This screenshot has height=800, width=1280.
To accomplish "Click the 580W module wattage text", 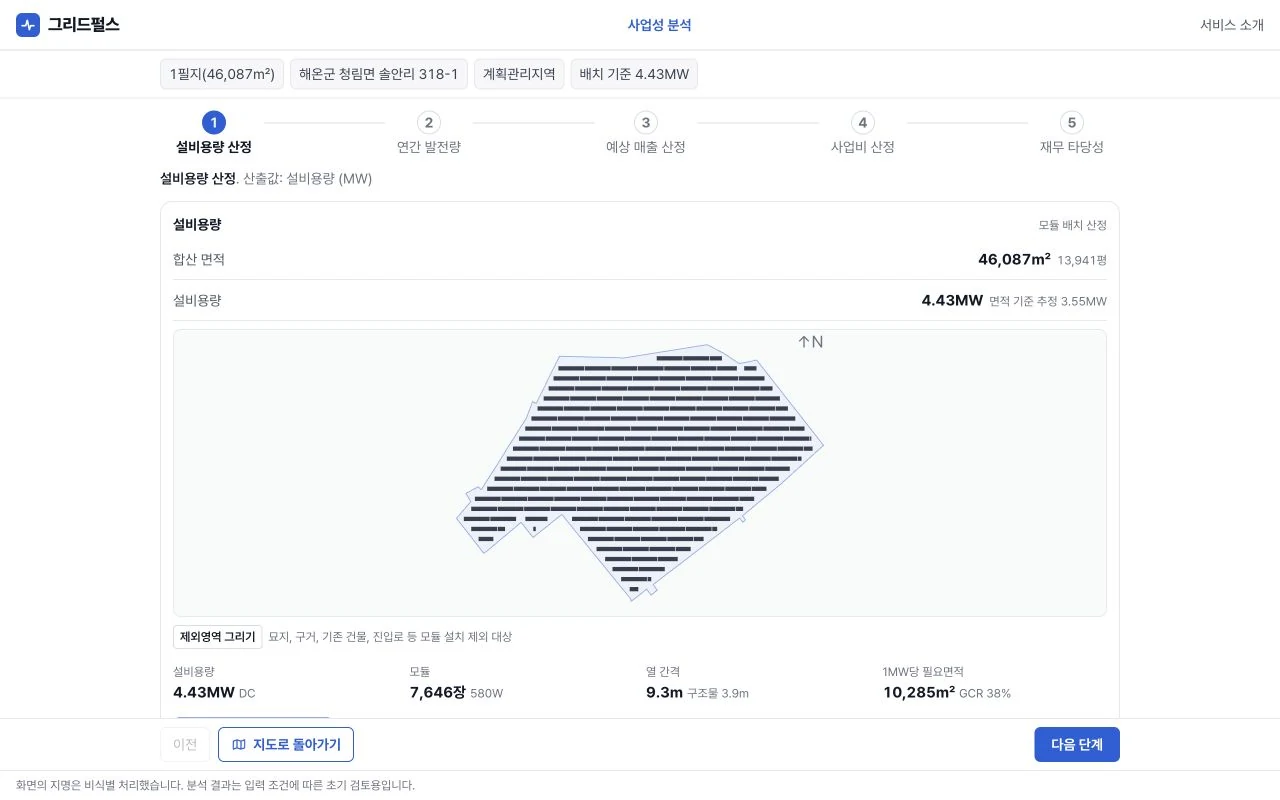I will 487,693.
